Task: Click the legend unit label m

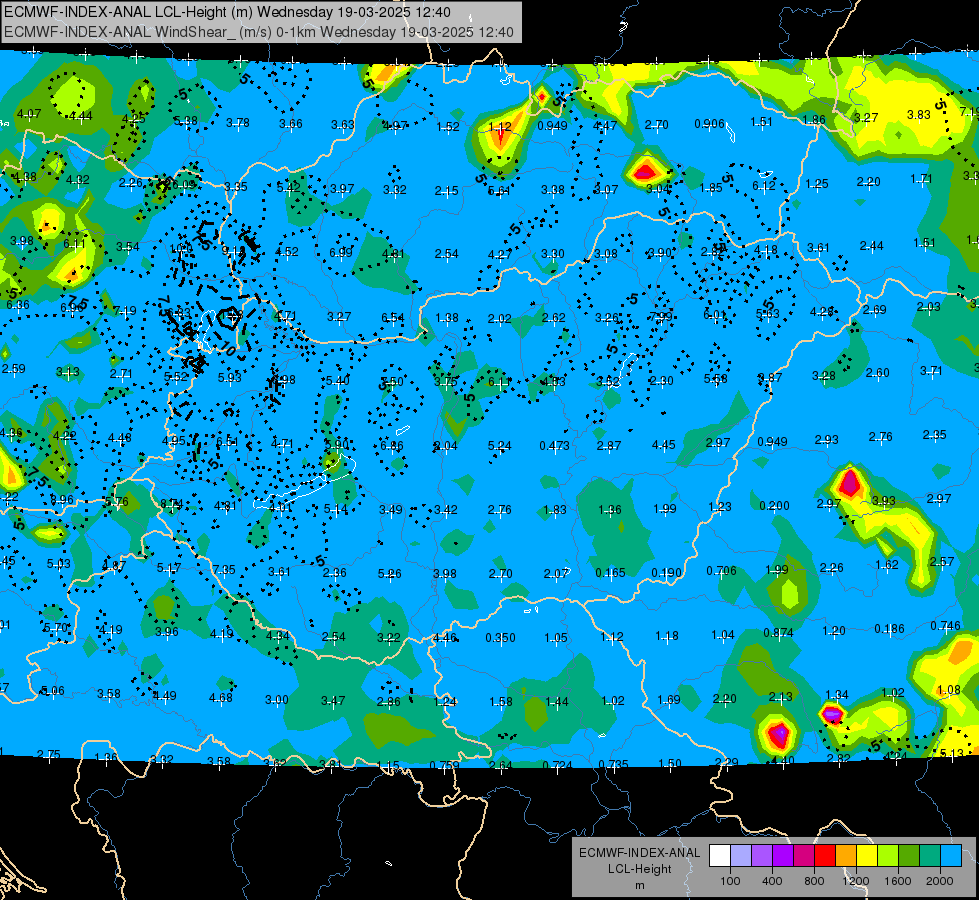Action: [x=640, y=886]
